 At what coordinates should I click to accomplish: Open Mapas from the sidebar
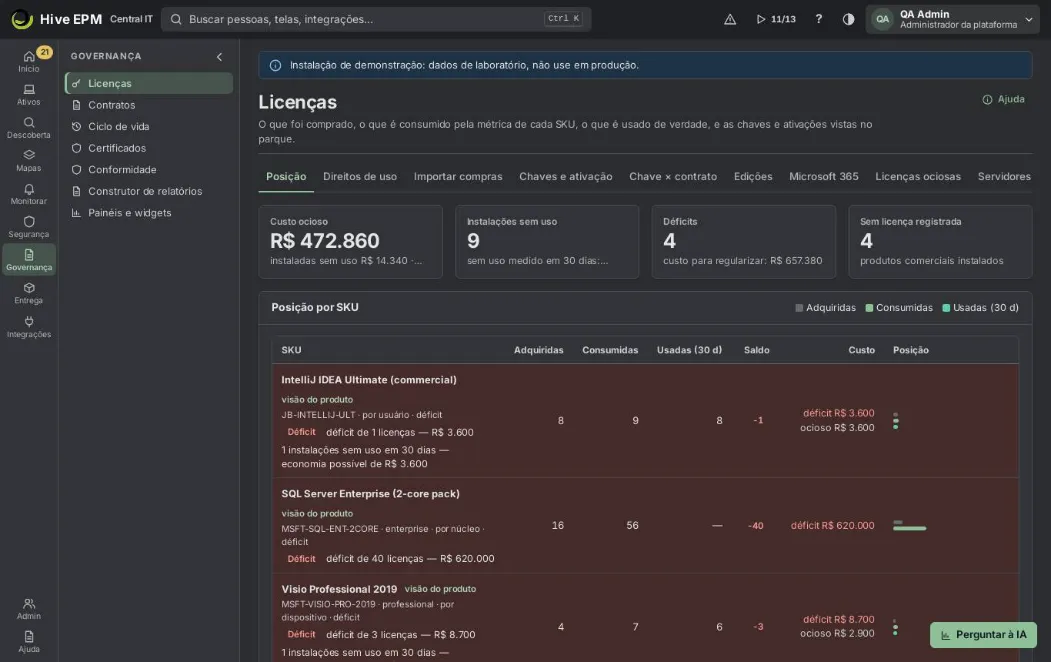pos(29,160)
